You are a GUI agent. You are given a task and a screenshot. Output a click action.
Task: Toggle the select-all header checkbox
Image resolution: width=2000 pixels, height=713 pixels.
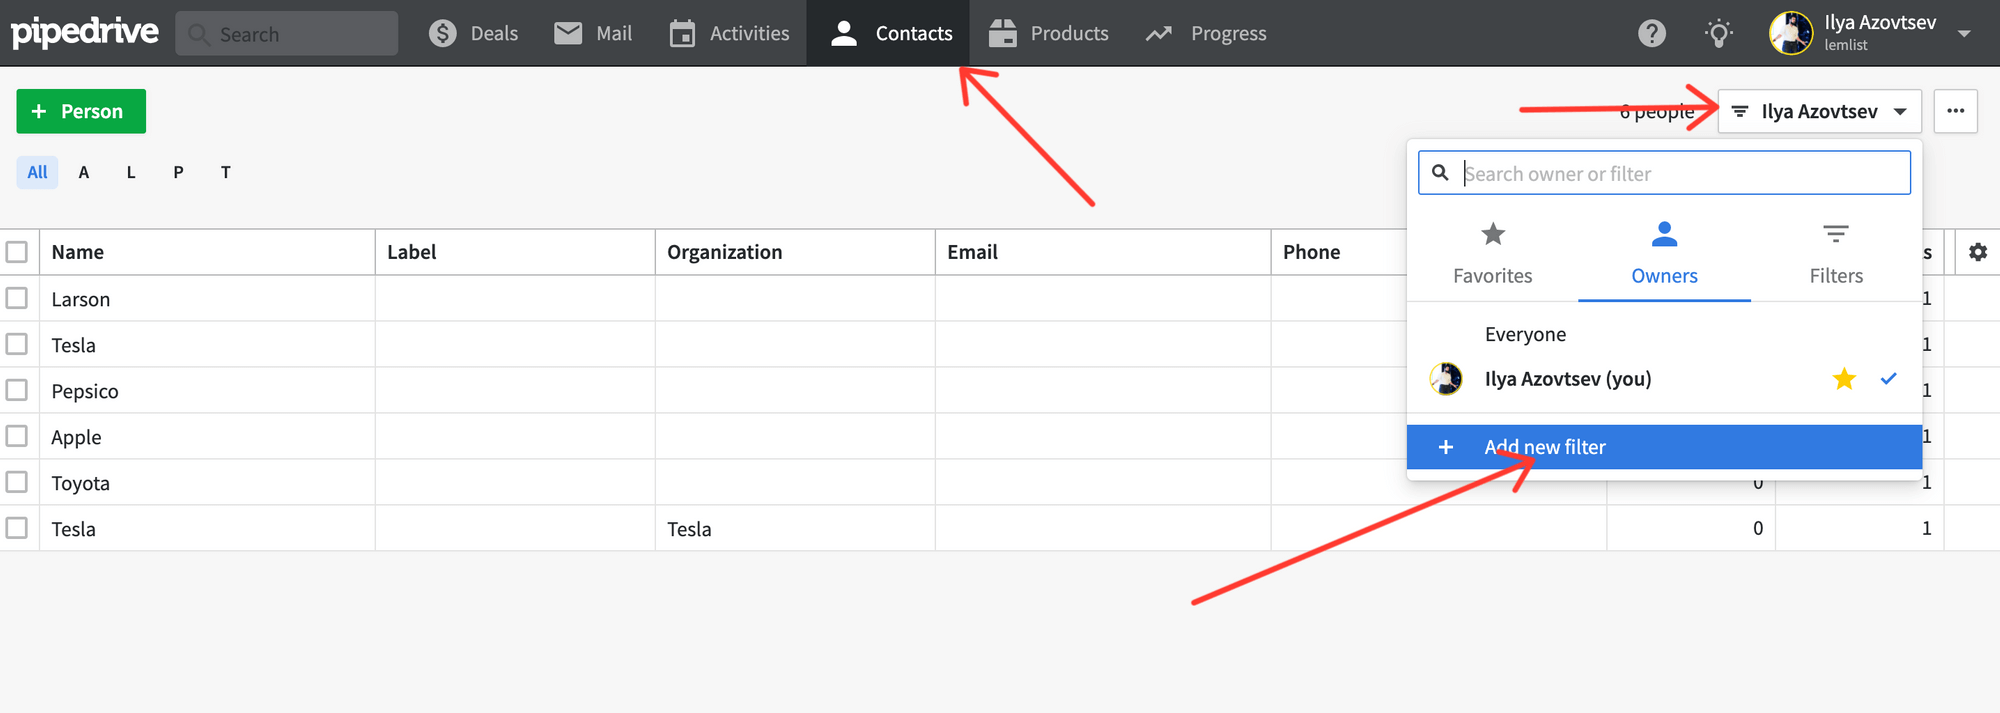[x=17, y=252]
